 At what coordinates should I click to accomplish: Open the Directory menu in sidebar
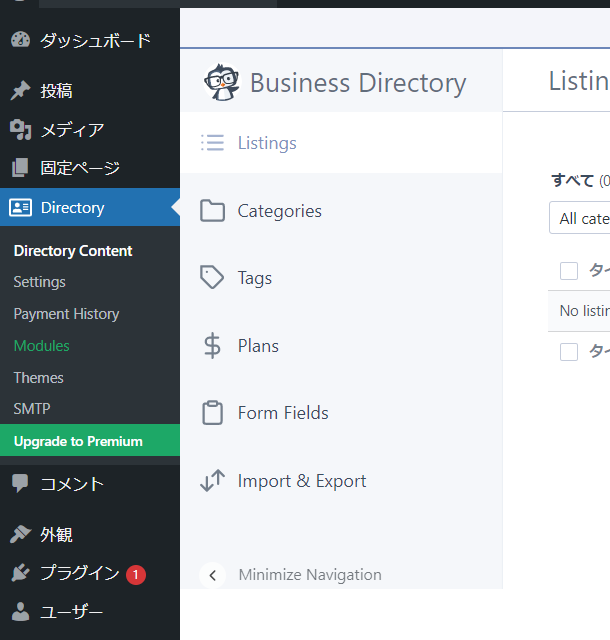tap(72, 208)
